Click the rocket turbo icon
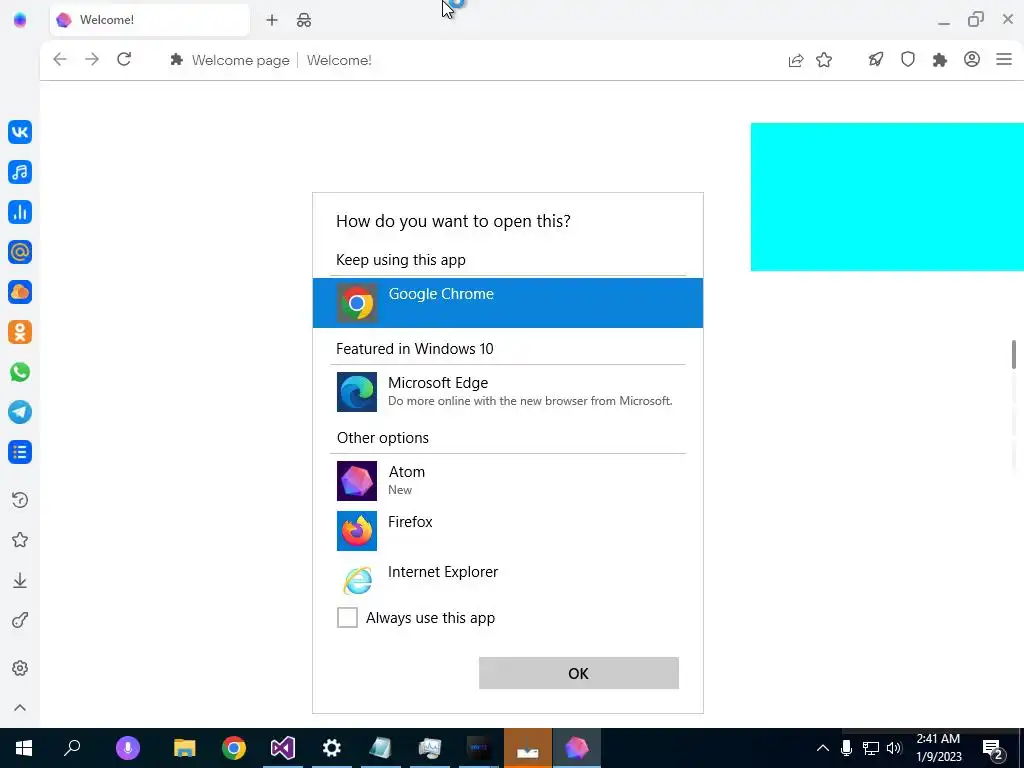 [876, 59]
